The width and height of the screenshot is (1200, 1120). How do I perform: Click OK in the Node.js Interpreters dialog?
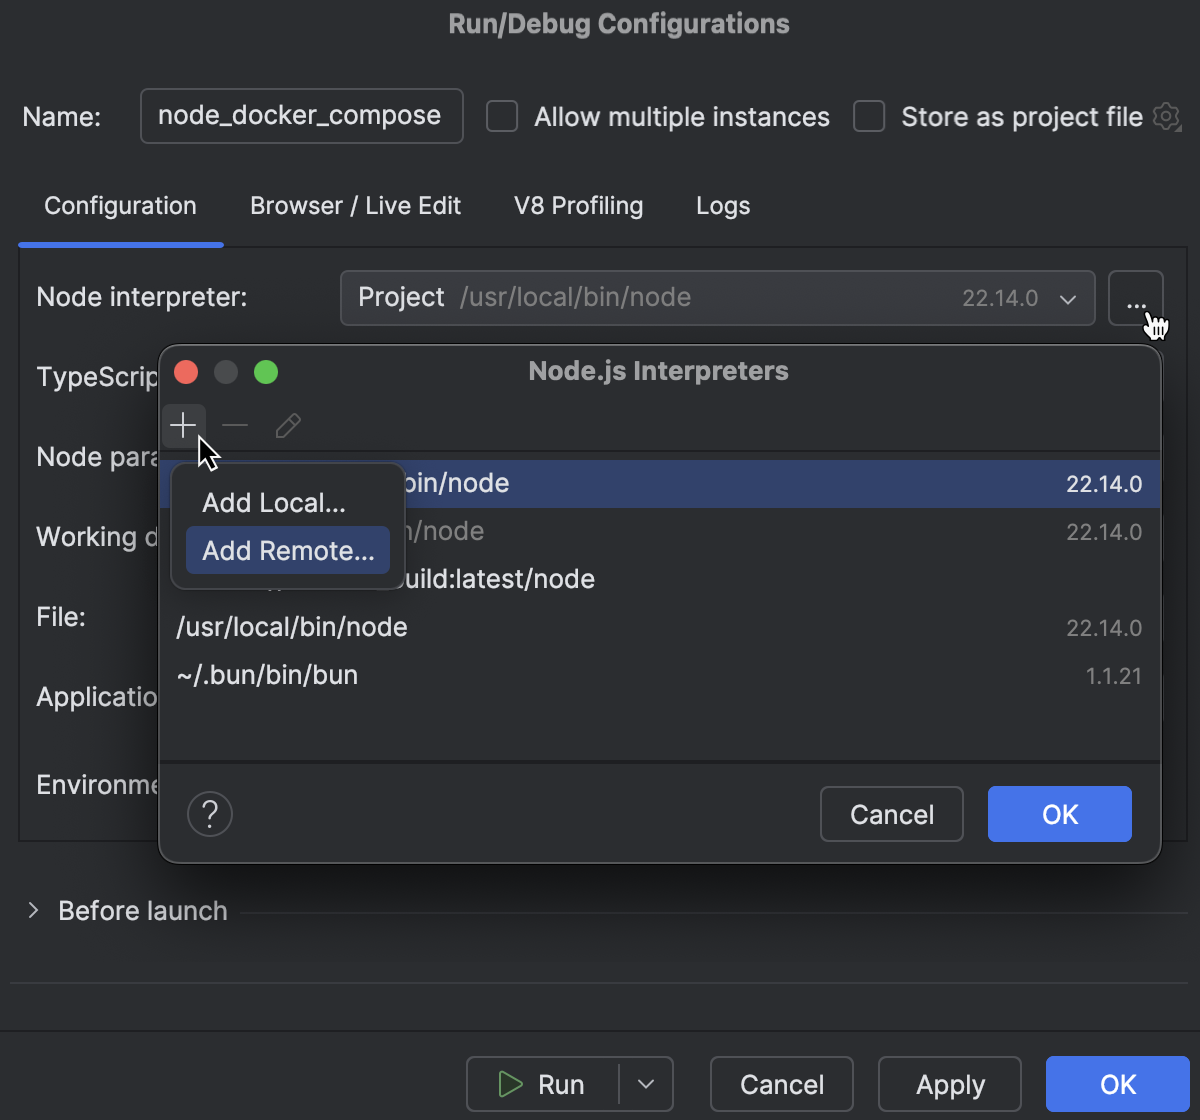coord(1059,813)
